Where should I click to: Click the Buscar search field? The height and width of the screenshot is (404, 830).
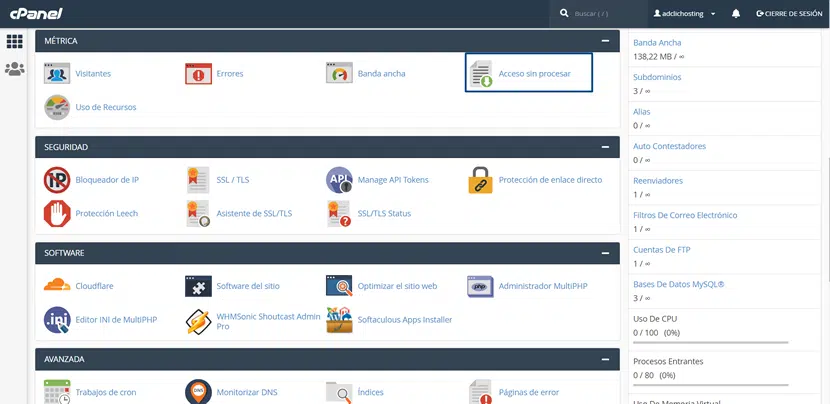point(600,14)
